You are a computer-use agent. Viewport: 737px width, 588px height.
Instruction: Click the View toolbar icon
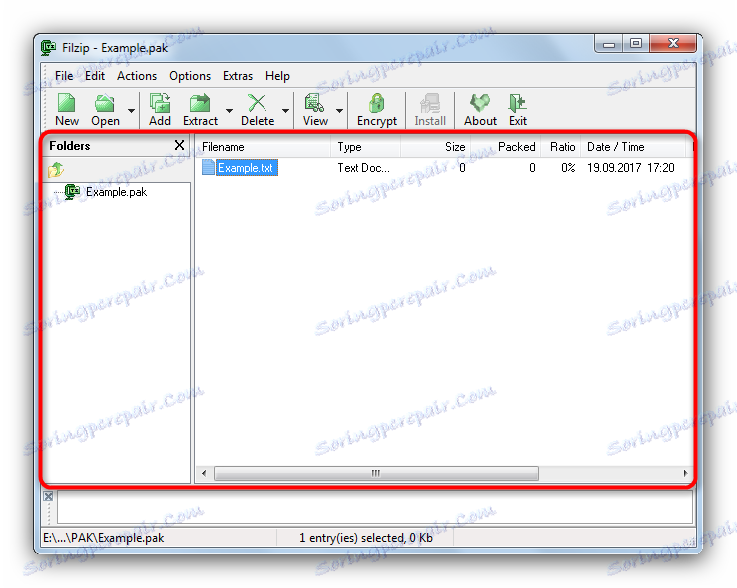(314, 103)
